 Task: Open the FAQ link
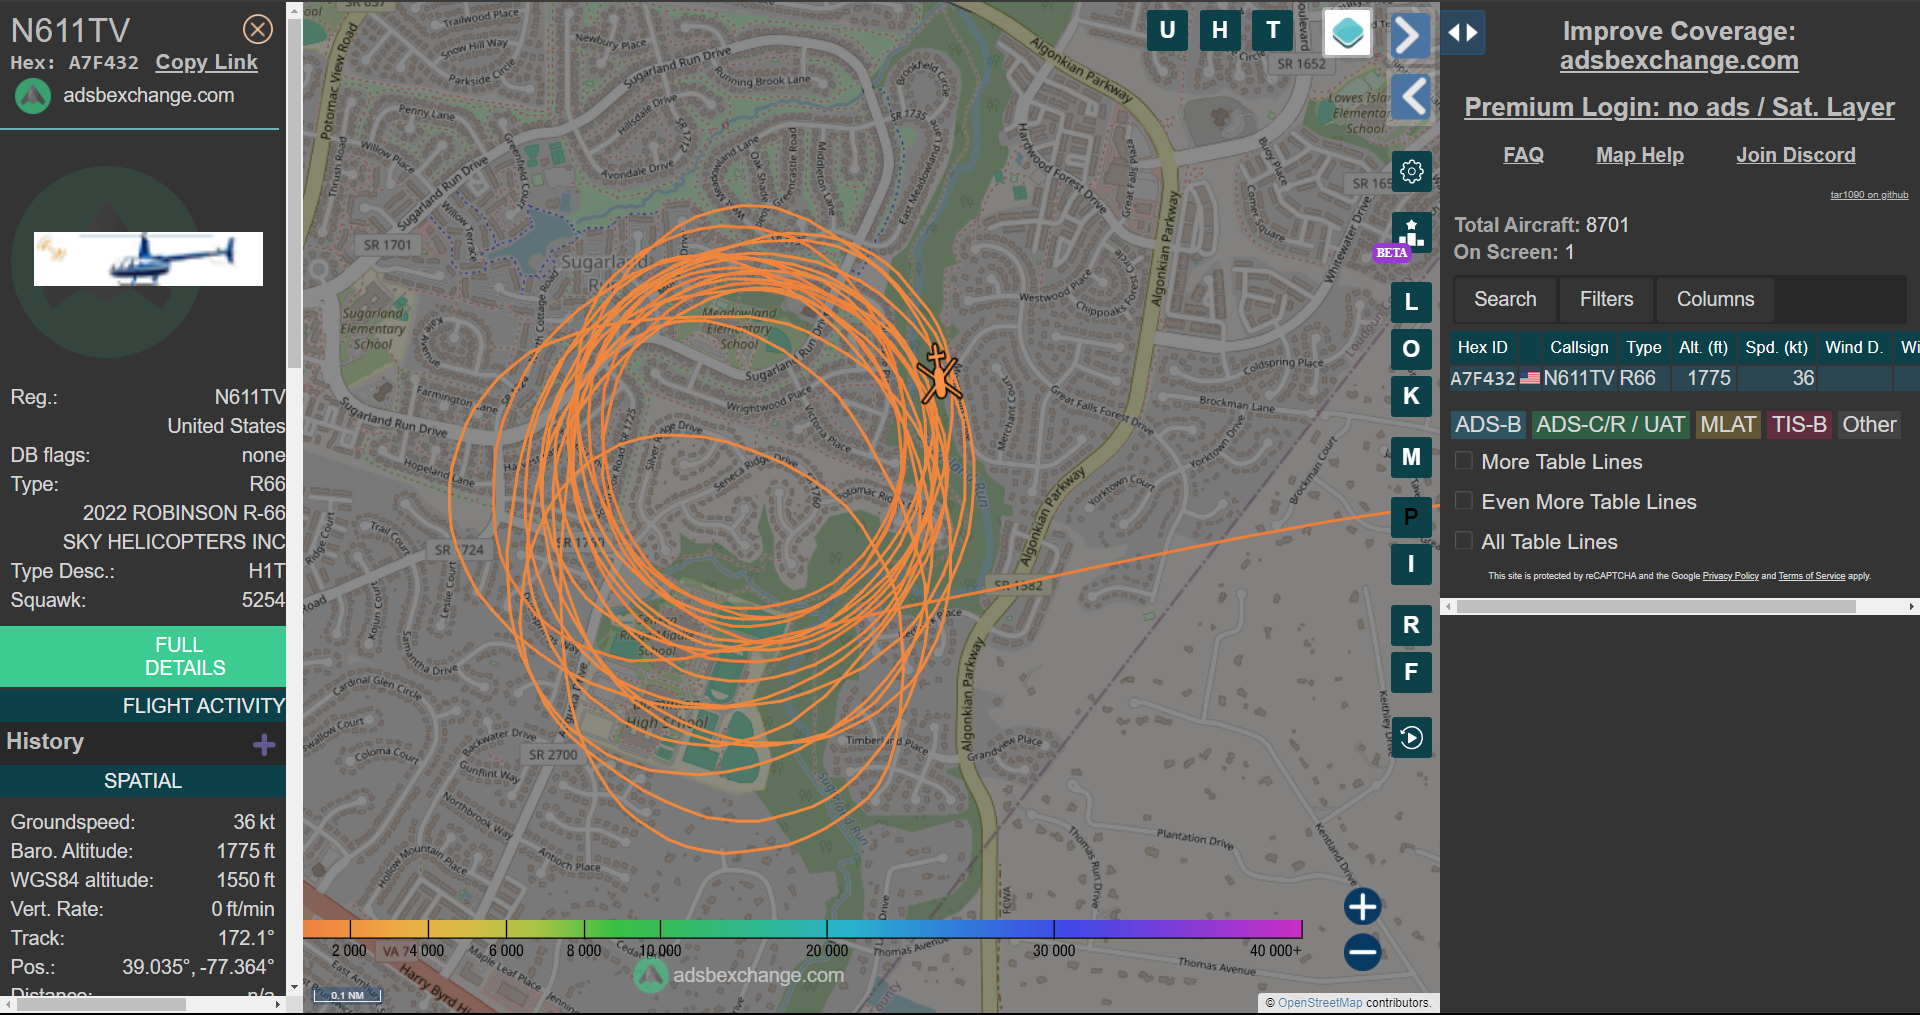(1523, 155)
